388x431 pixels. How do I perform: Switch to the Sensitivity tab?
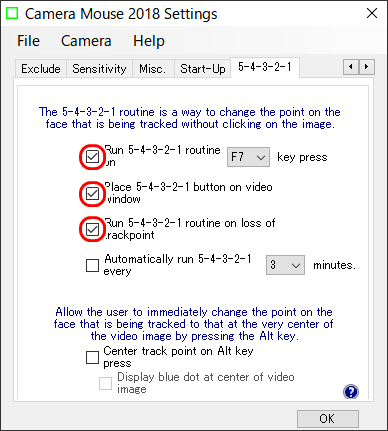(99, 69)
